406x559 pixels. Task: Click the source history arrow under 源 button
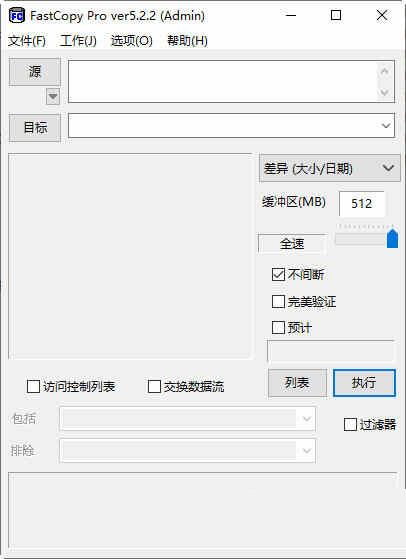pyautogui.click(x=53, y=97)
